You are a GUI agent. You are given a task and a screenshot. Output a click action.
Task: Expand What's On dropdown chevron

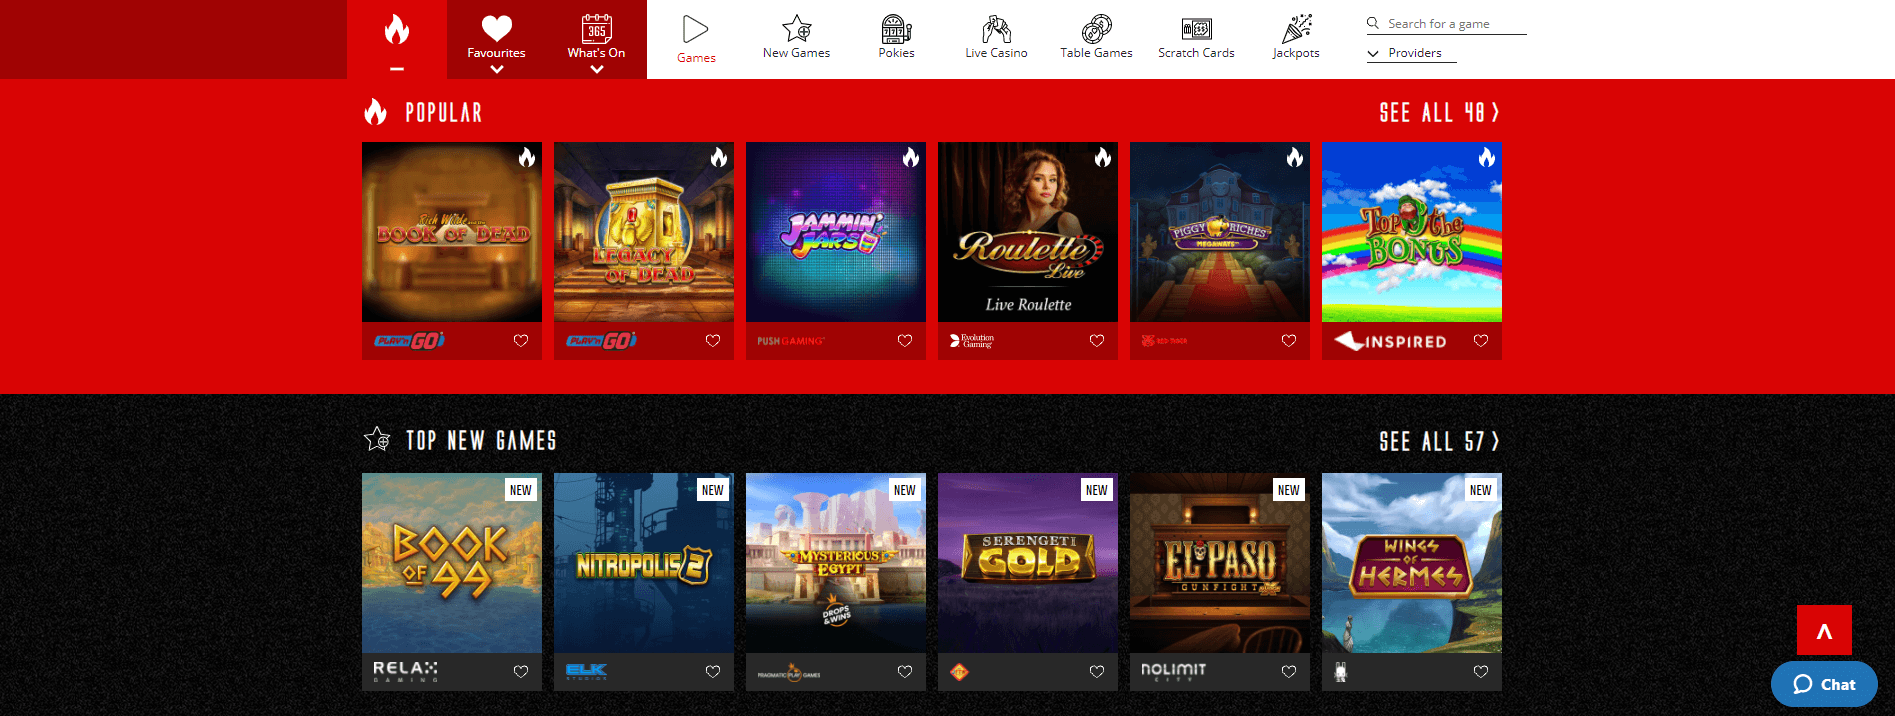[597, 70]
